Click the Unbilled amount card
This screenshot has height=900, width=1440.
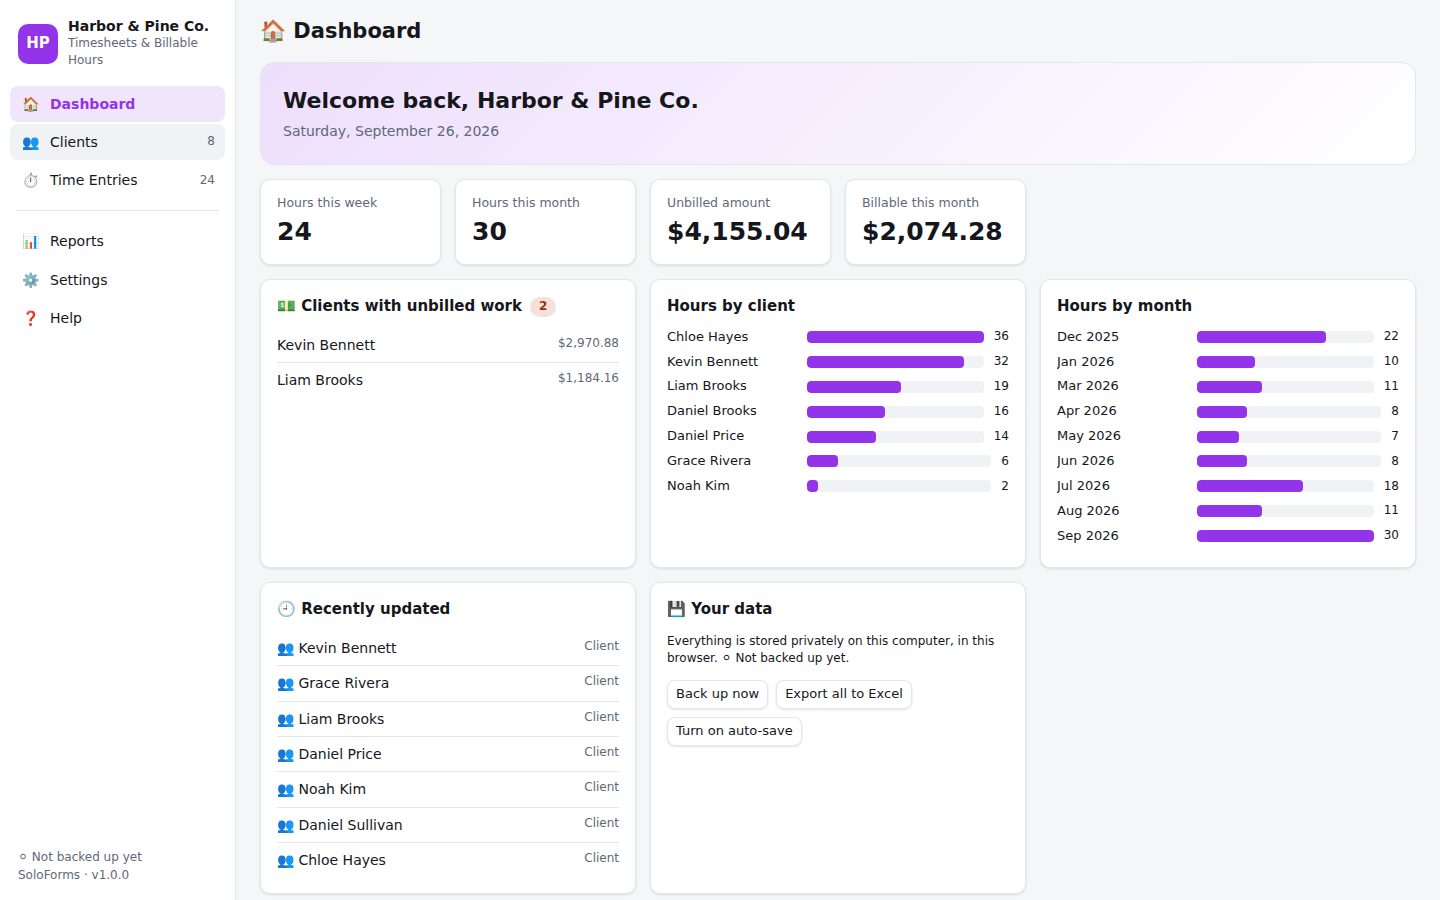[x=740, y=222]
